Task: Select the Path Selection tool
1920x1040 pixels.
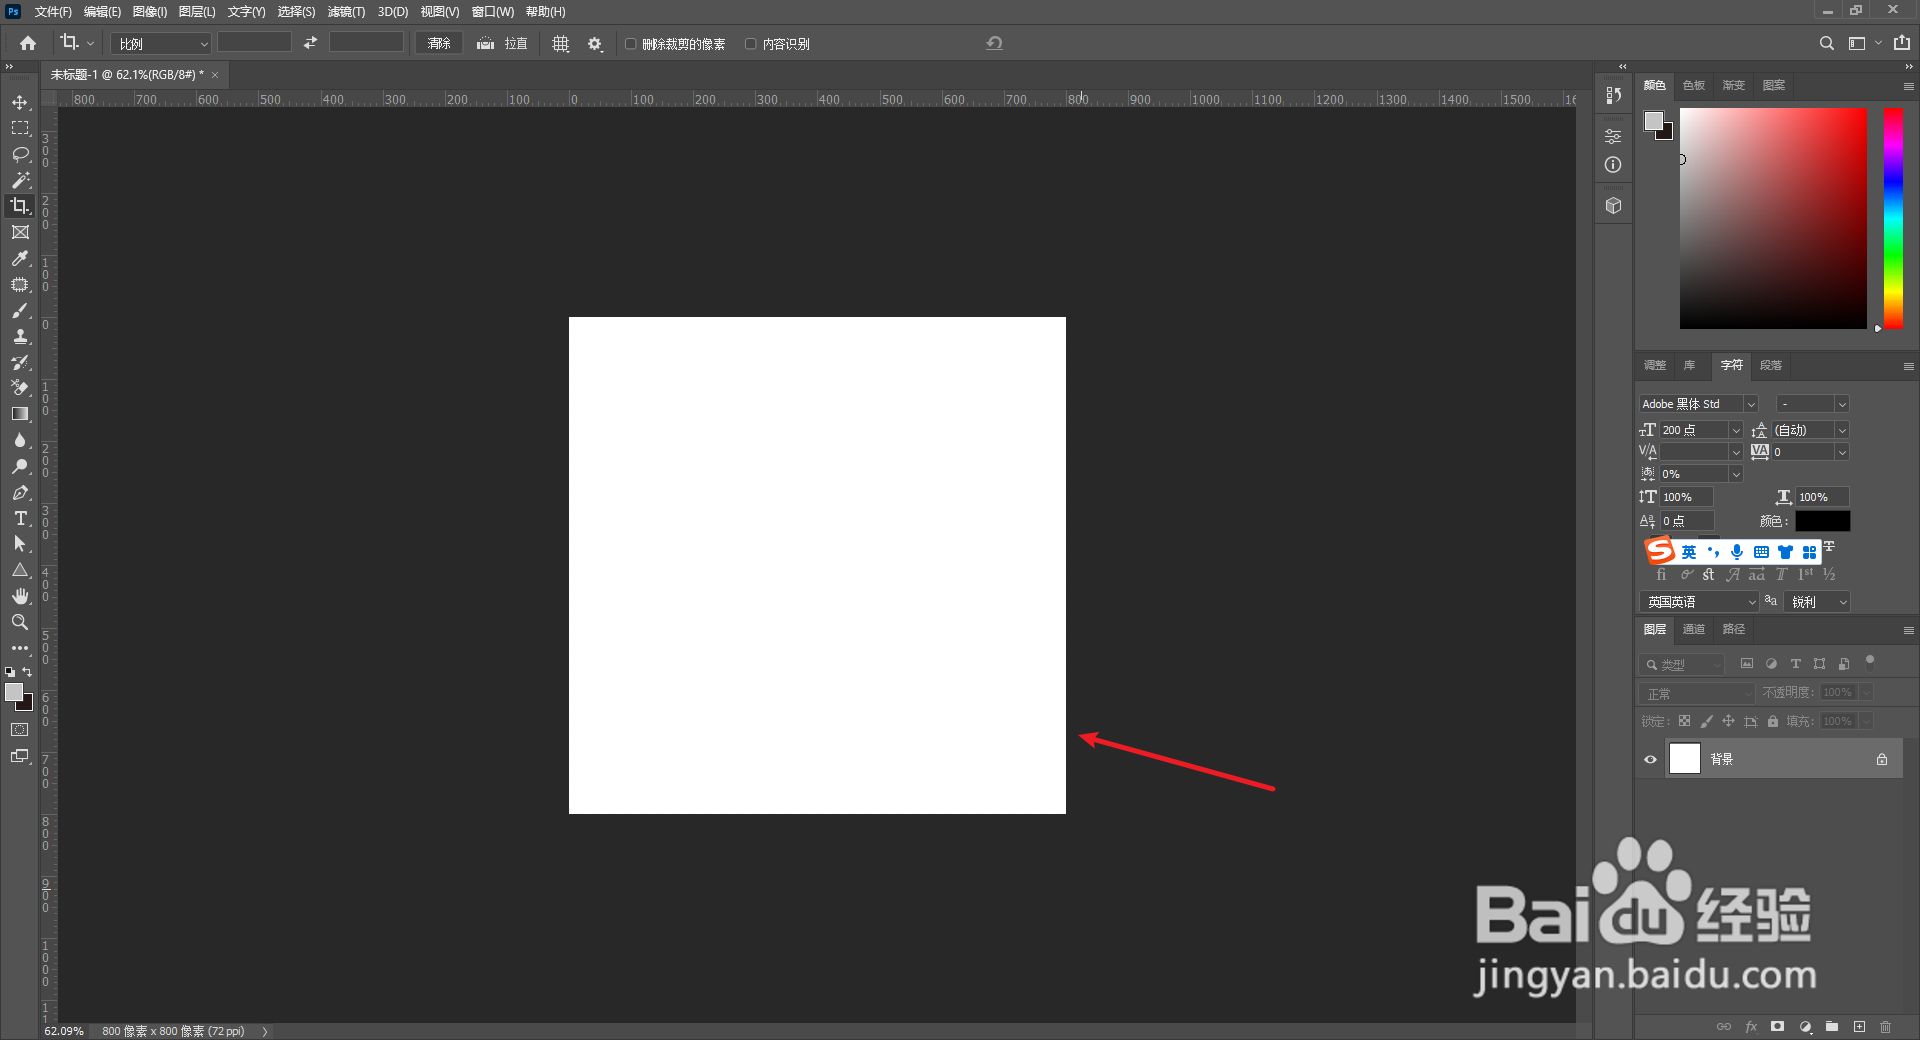Action: (20, 544)
